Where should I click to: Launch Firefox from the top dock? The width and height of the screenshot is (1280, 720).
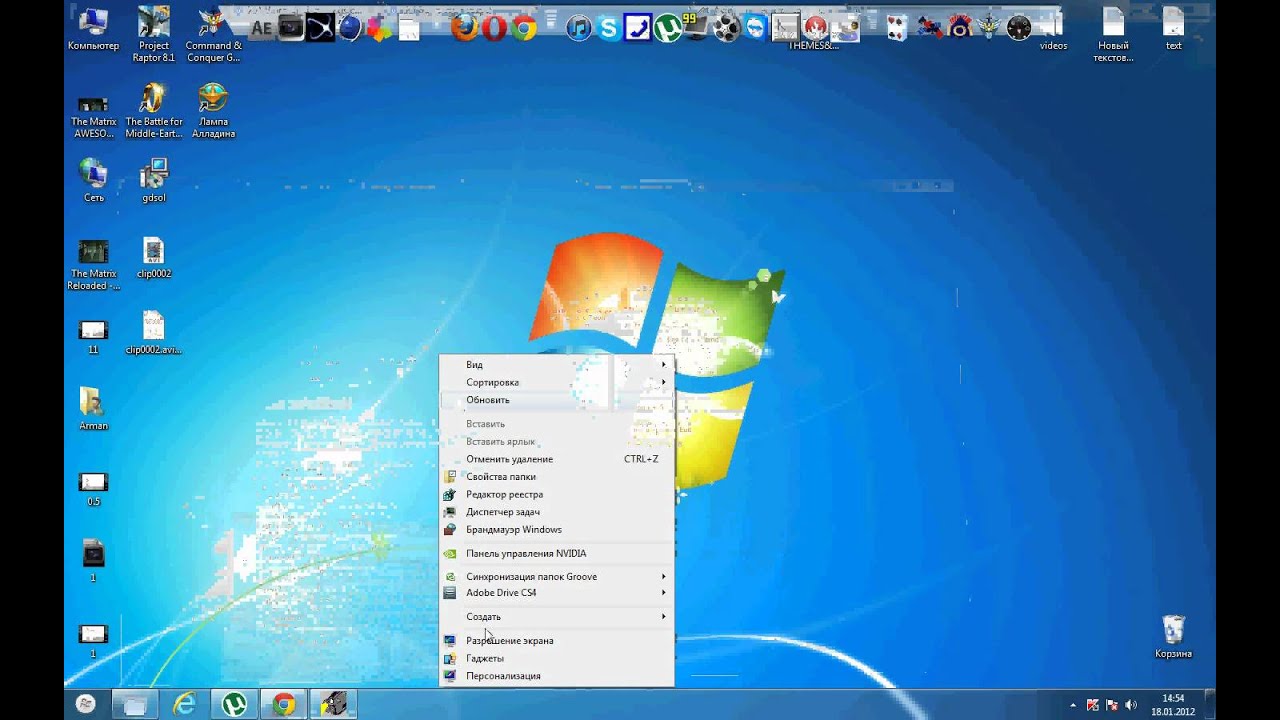point(465,27)
